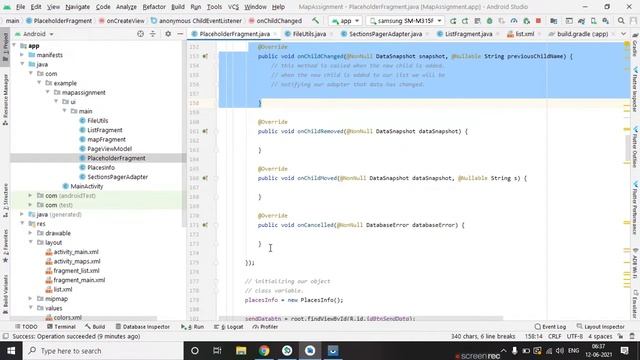This screenshot has height=360, width=640.
Task: Open the app run configuration dropdown
Action: (346, 21)
